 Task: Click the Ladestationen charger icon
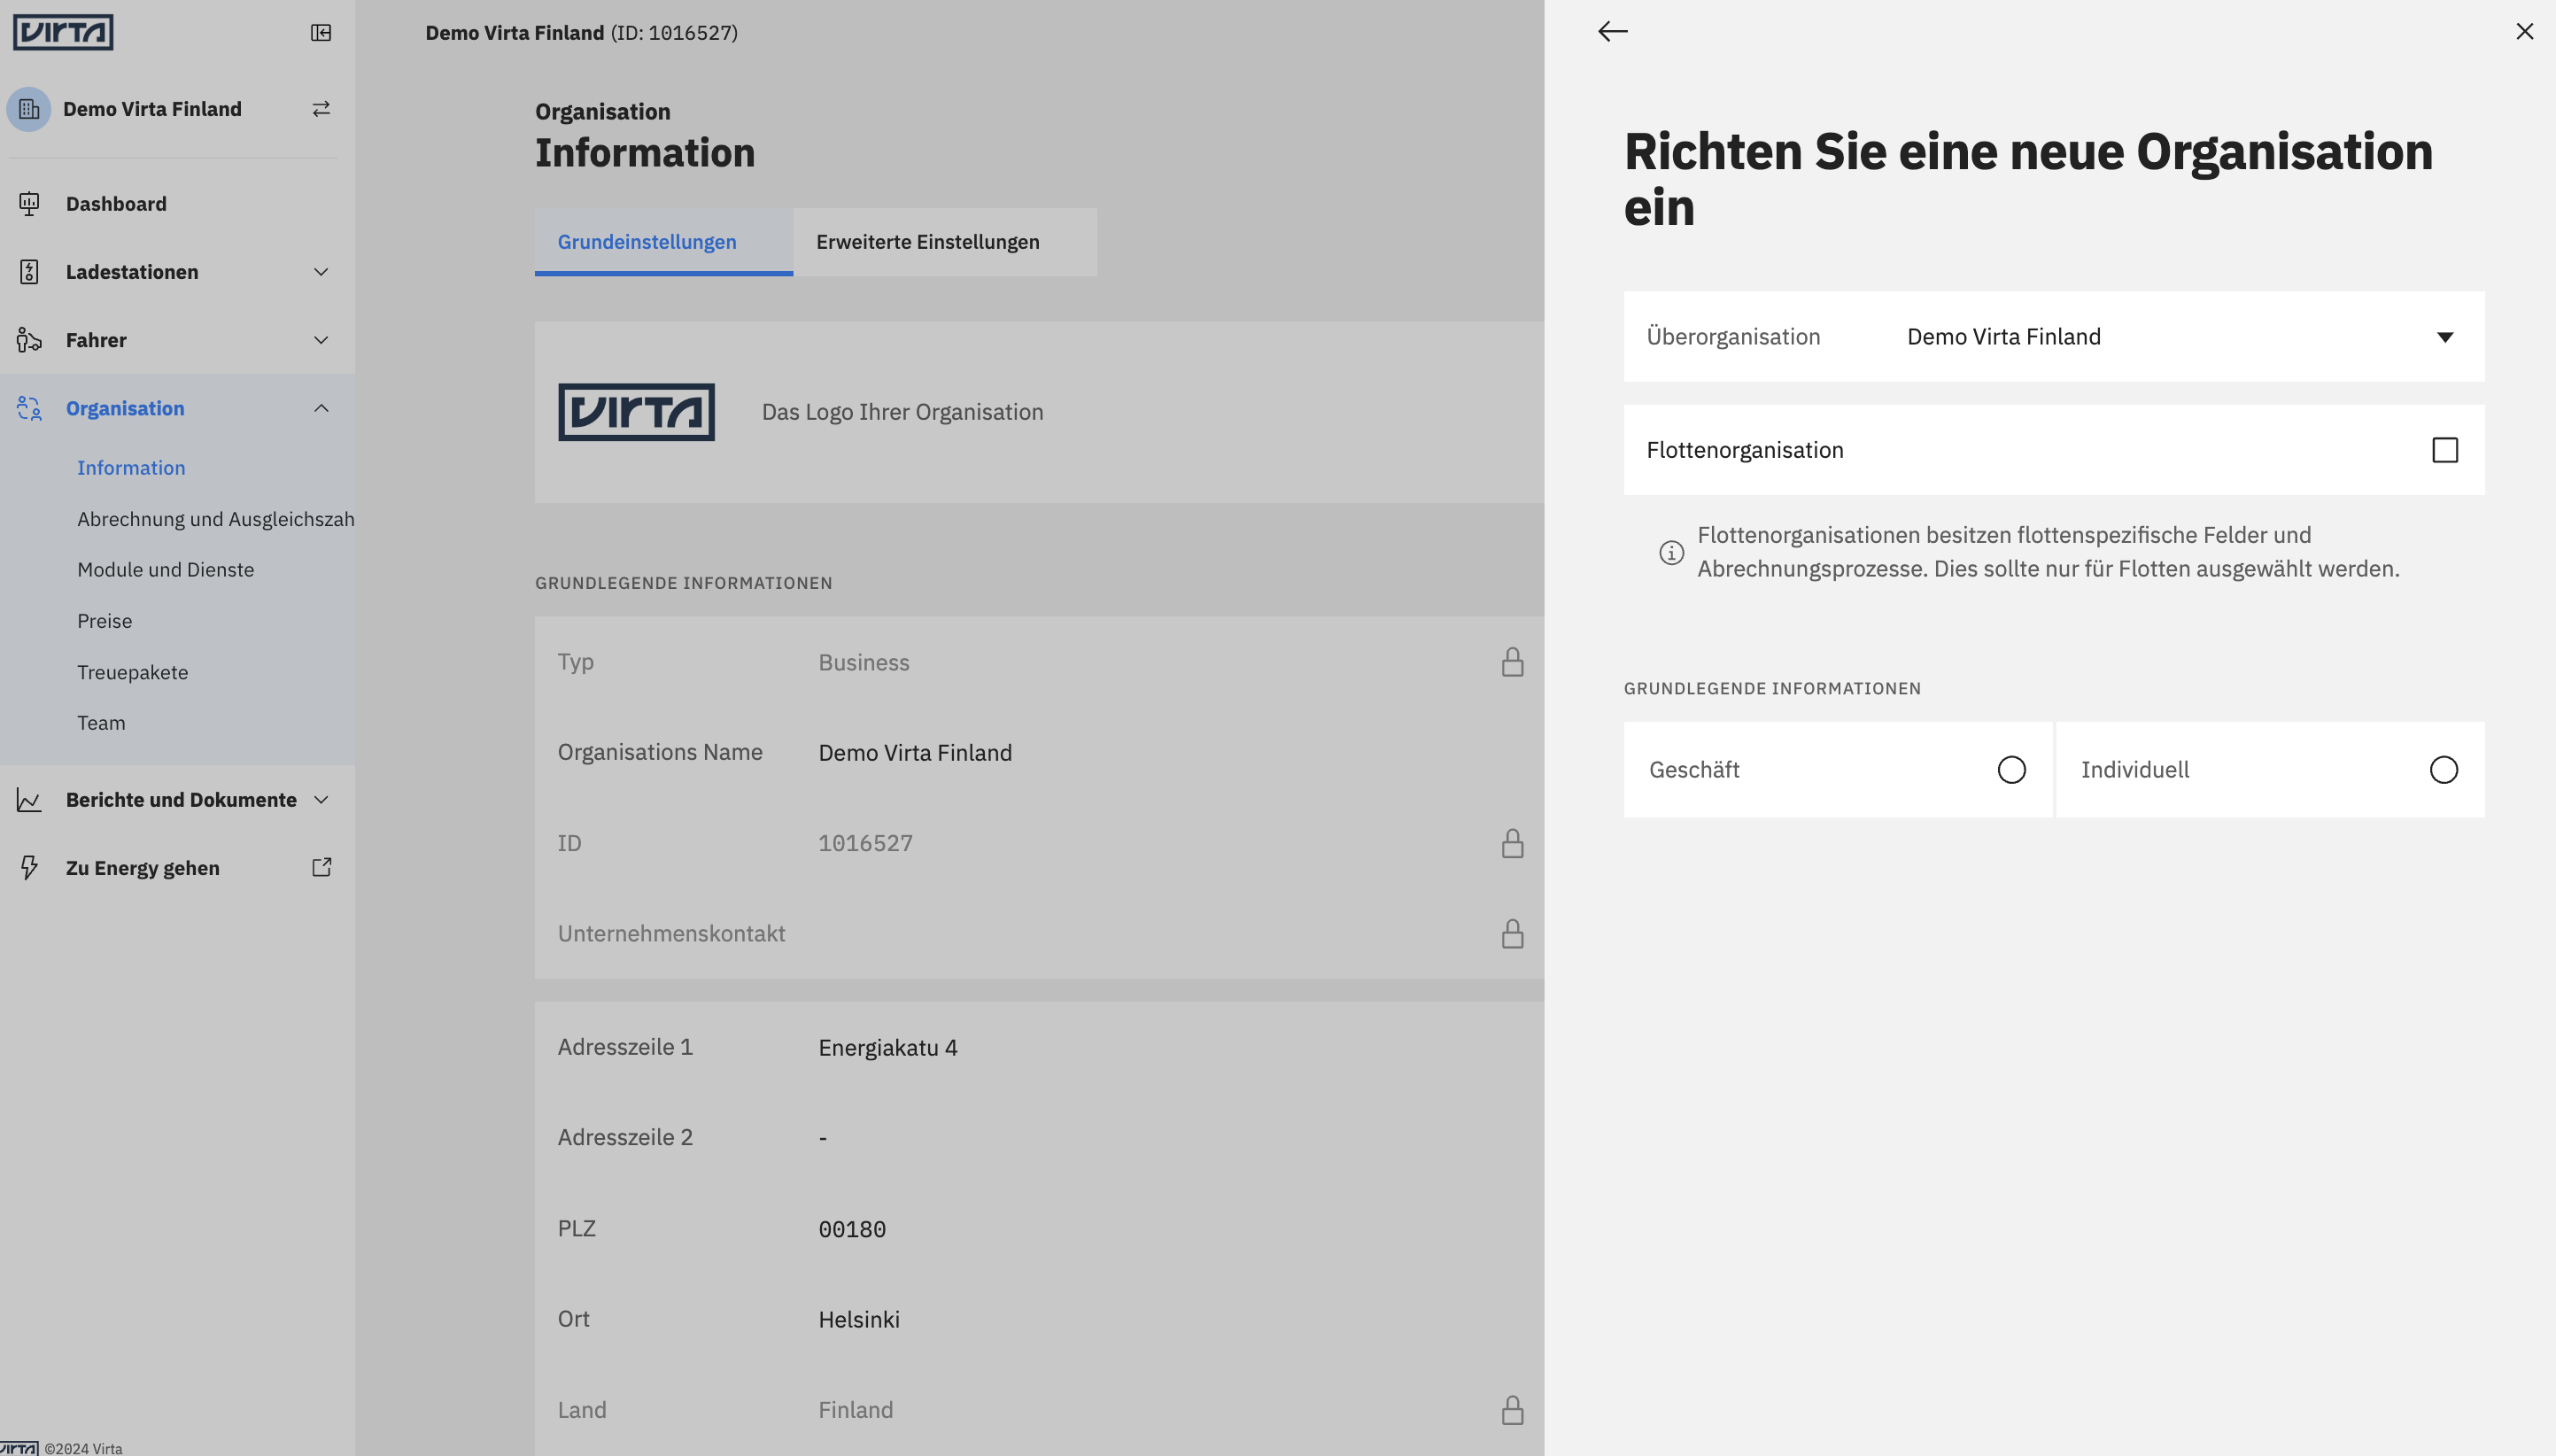point(29,272)
